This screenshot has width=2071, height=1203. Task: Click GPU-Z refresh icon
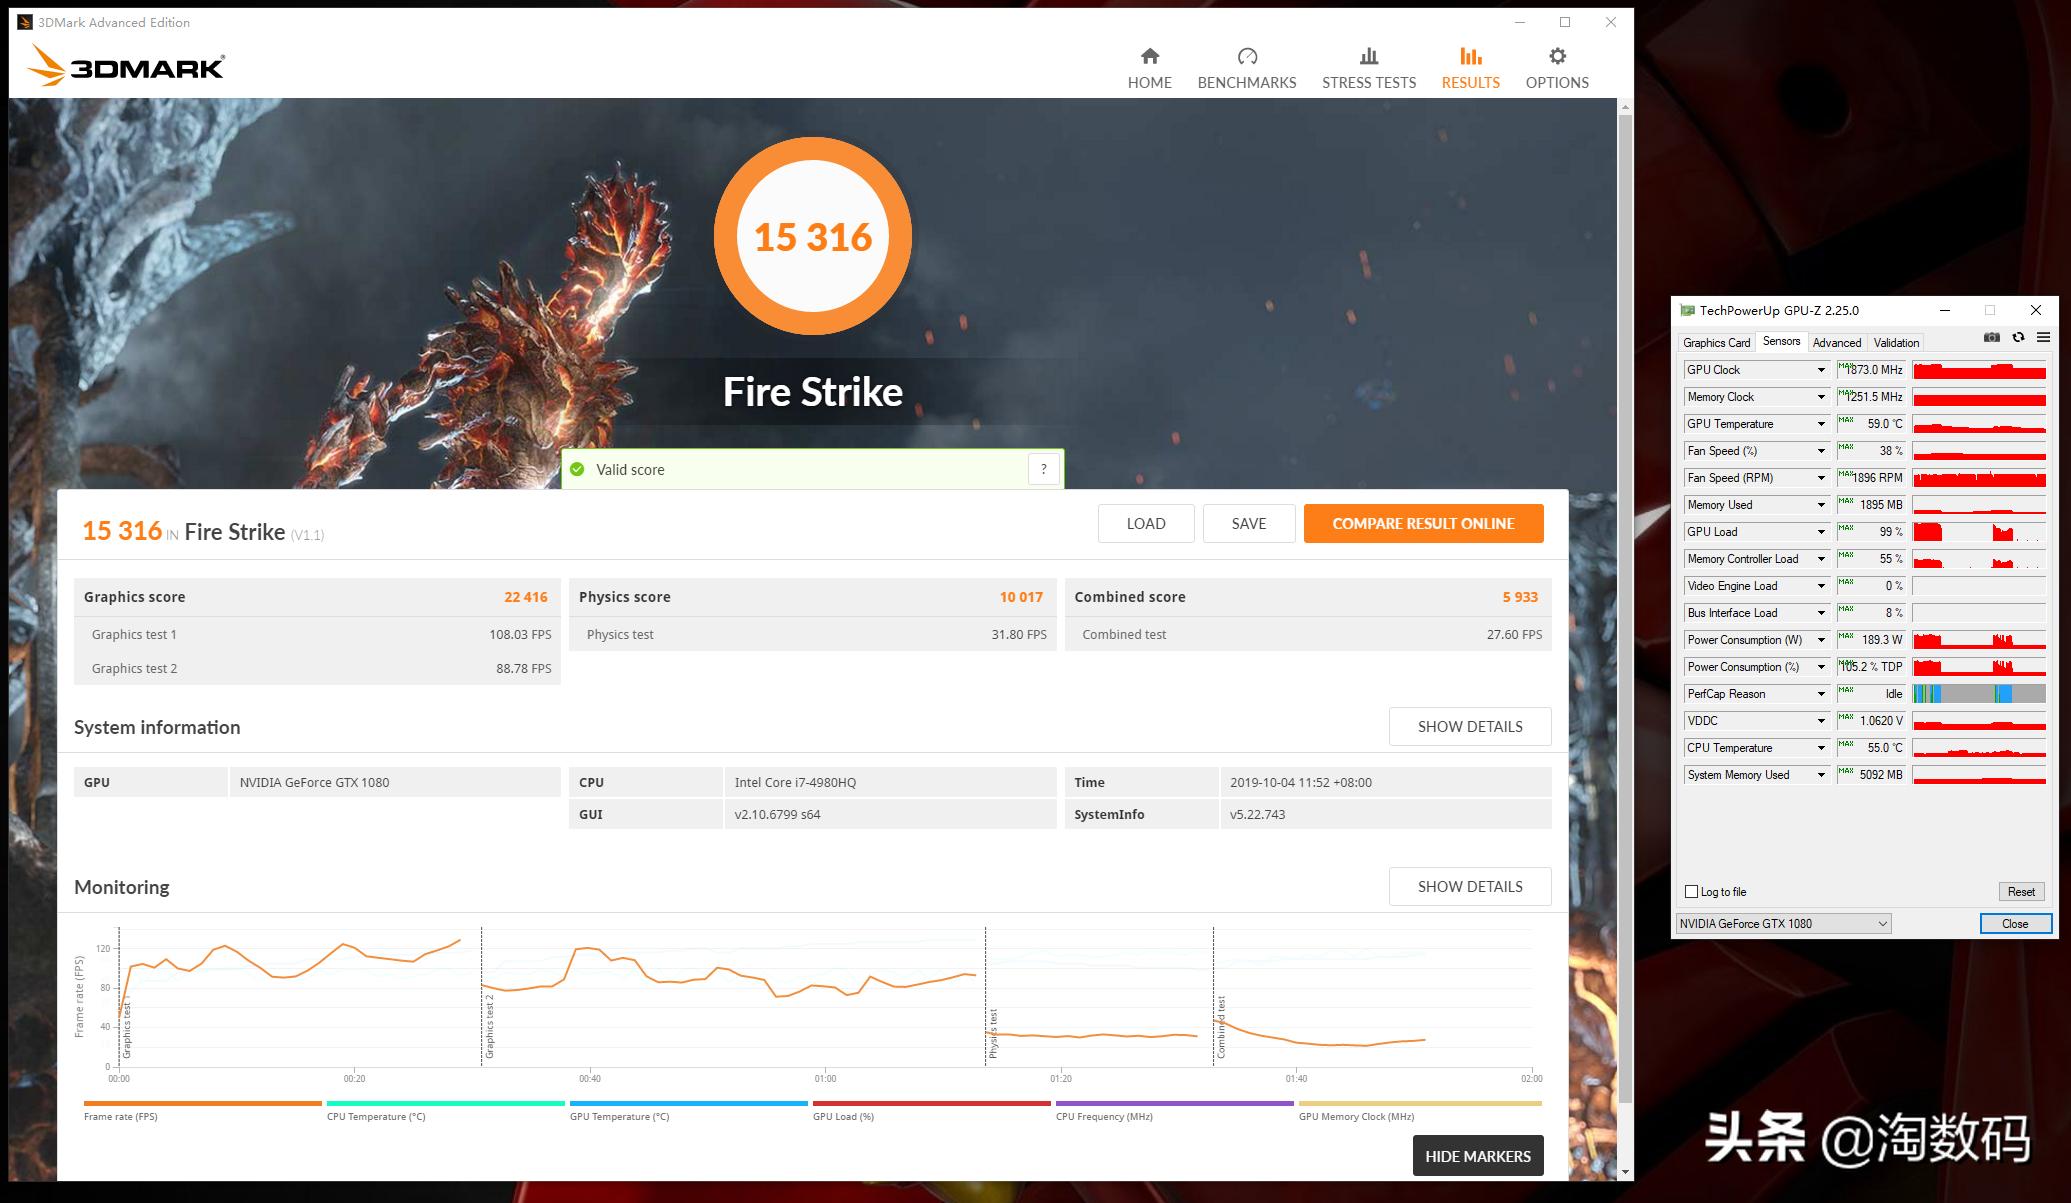click(2018, 338)
